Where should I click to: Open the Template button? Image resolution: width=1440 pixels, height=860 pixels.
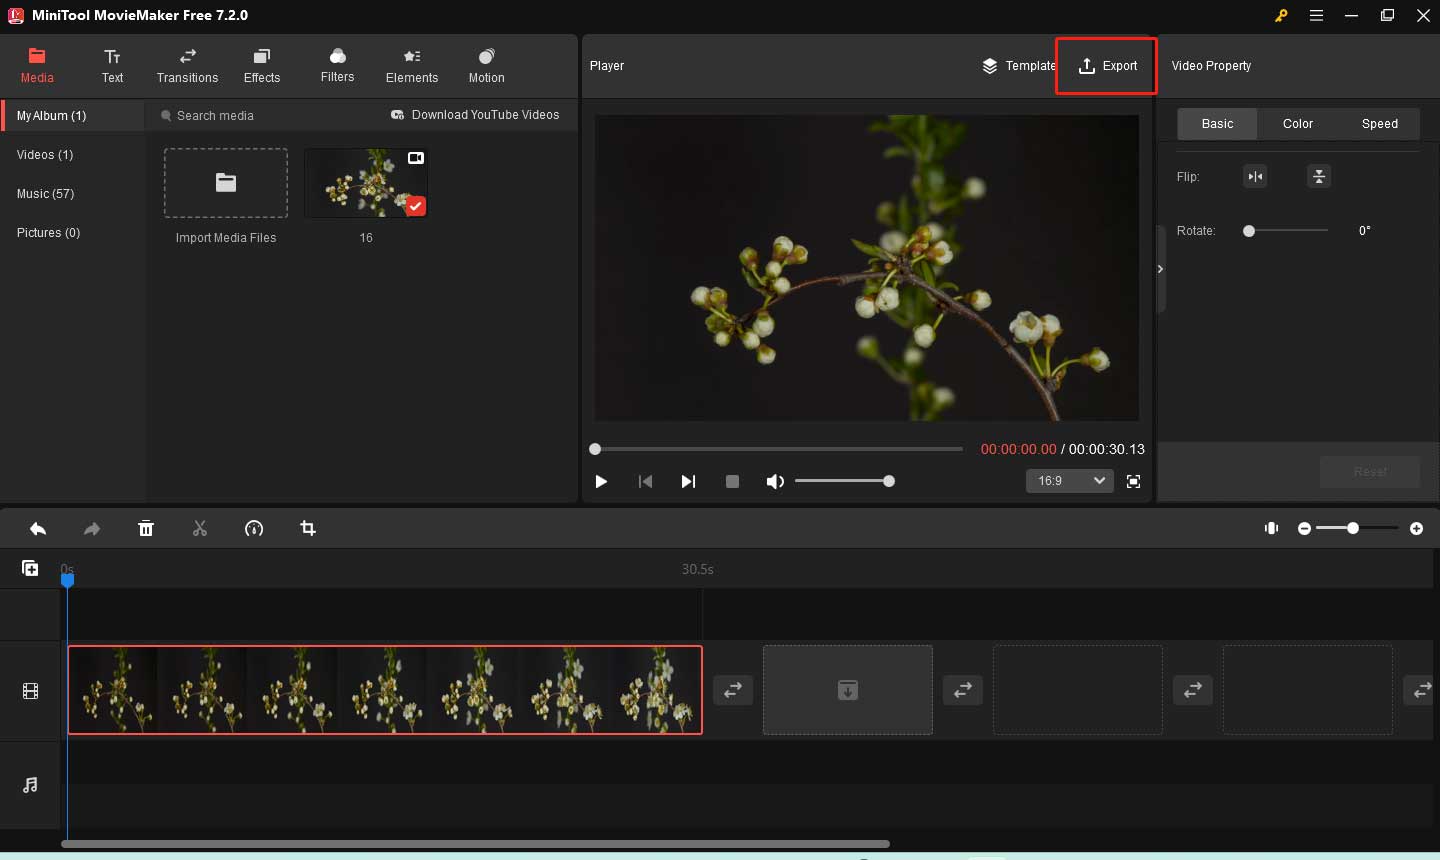pyautogui.click(x=1019, y=66)
